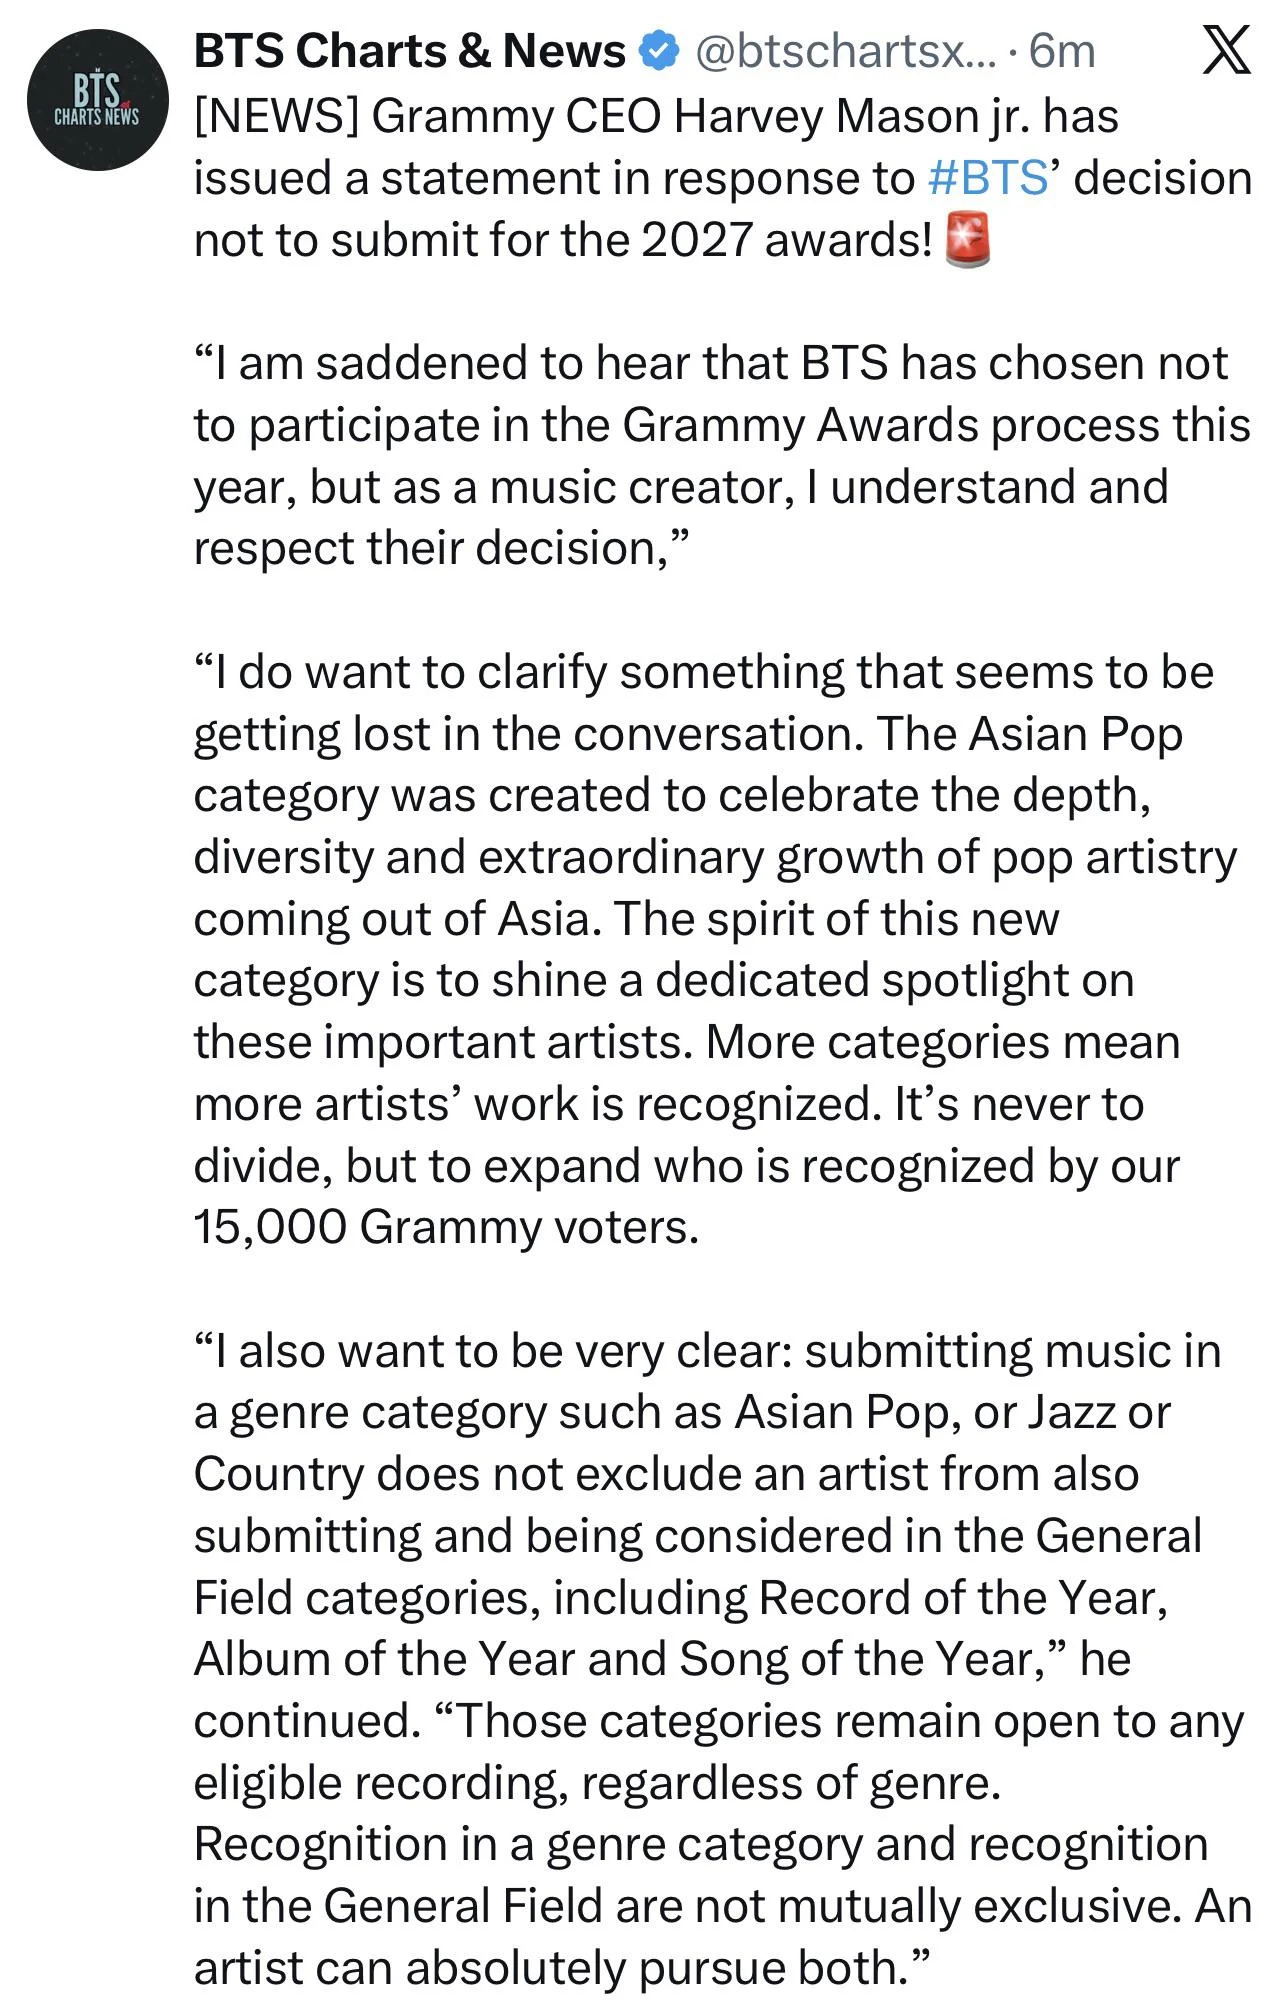Open the BTS Charts & News account name
1284x2016 pixels.
coord(410,50)
